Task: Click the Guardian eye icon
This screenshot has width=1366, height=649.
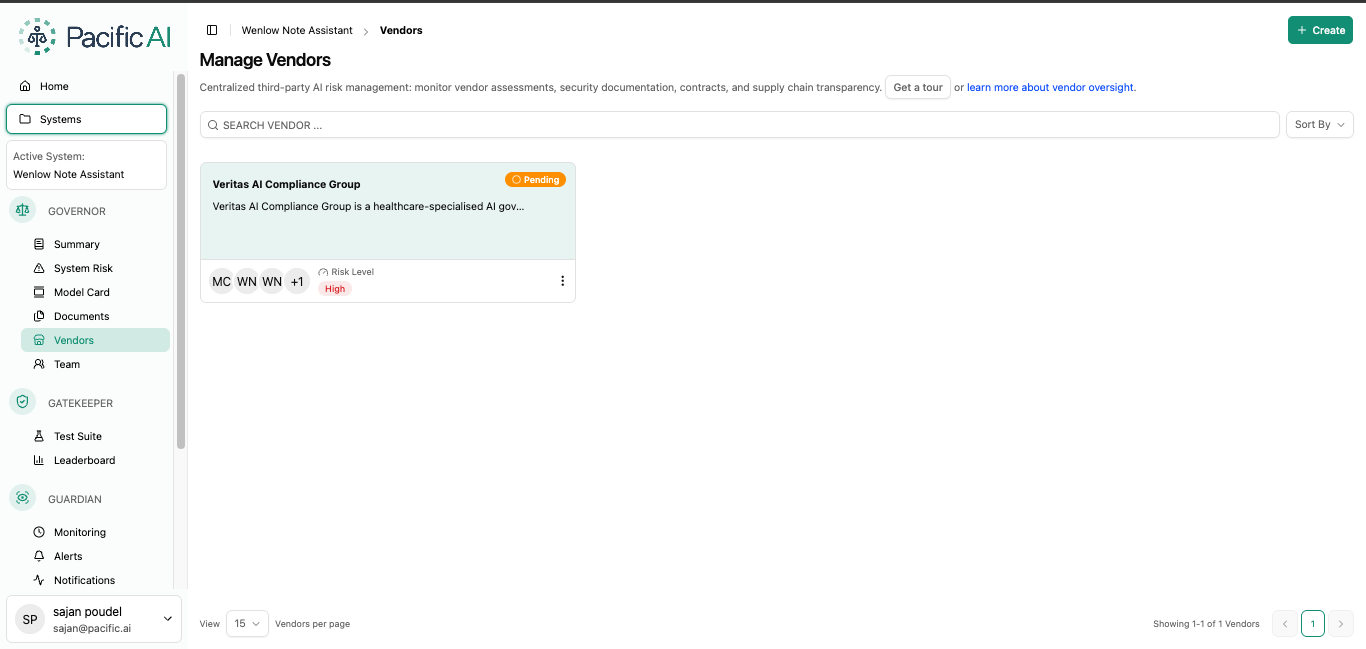Action: click(x=23, y=499)
